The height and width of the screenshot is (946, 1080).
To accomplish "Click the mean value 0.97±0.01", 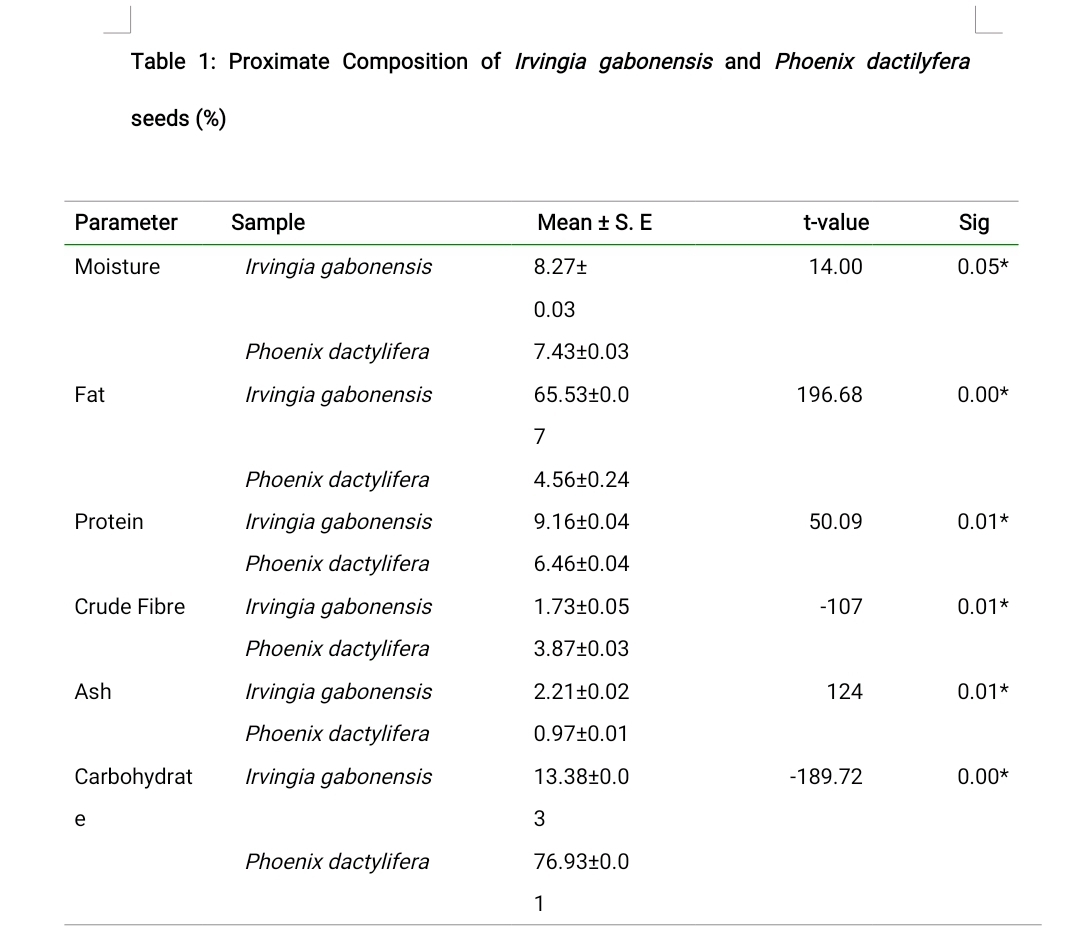I will 581,734.
